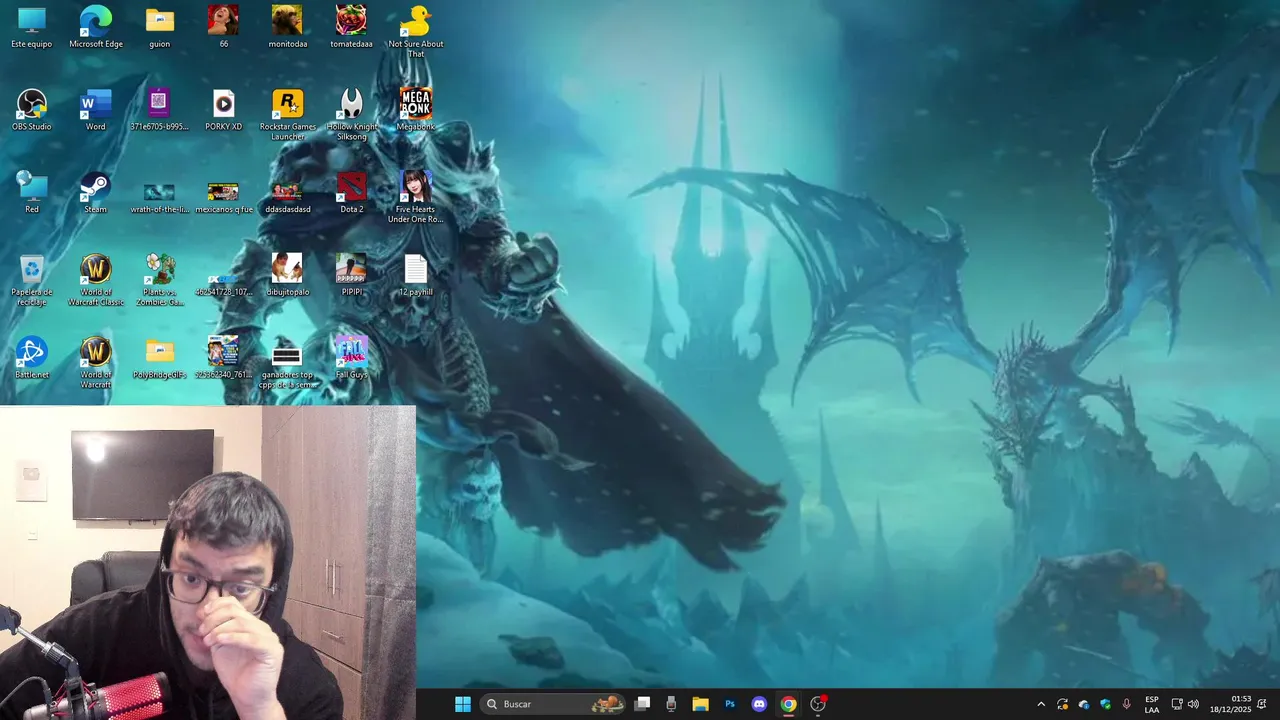The width and height of the screenshot is (1280, 720).
Task: Select the 462541728_107 image file
Action: (x=223, y=285)
